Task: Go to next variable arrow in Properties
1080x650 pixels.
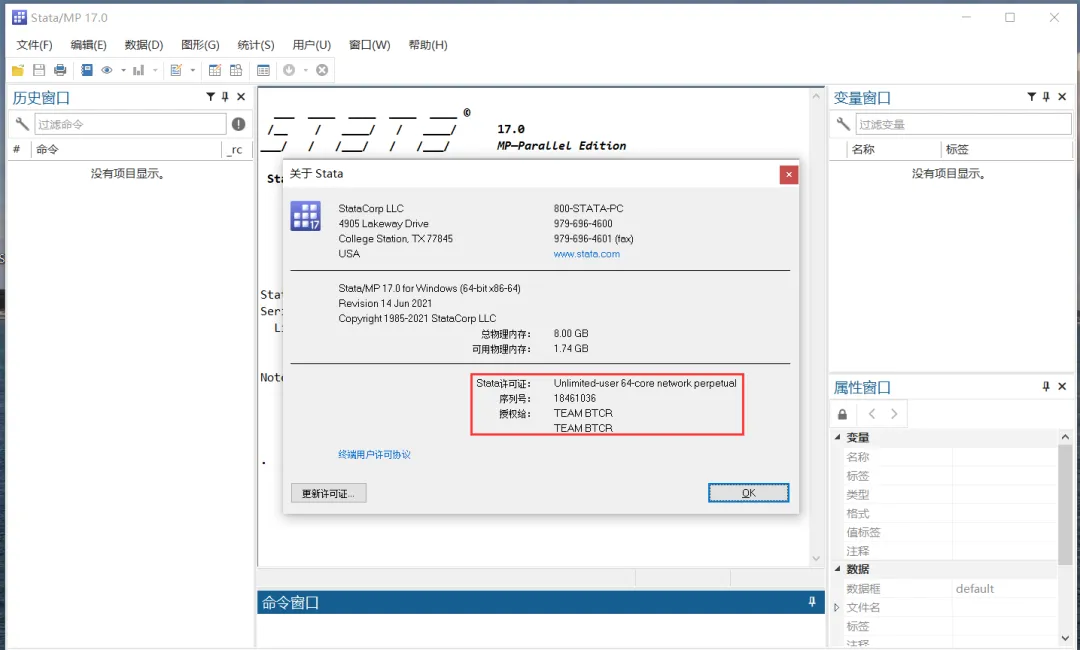Action: point(894,414)
